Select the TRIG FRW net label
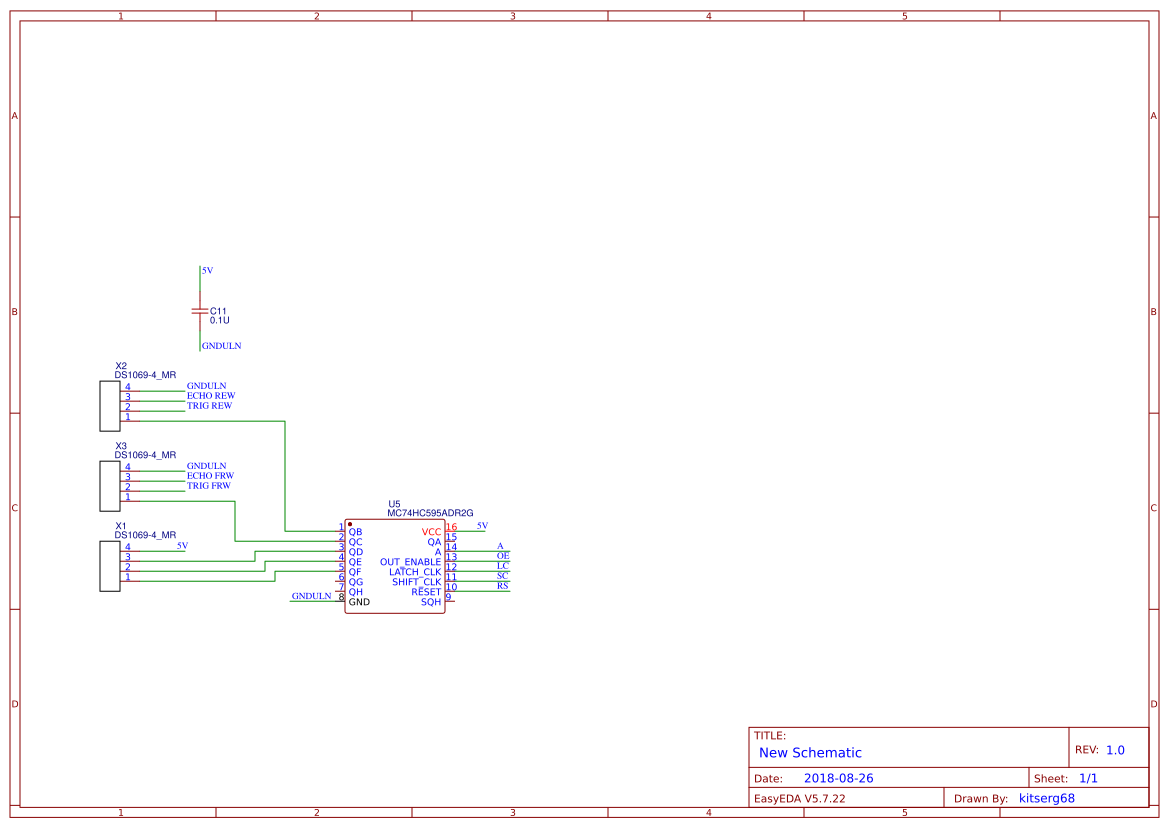Screen dimensions: 1169x828 coord(209,485)
